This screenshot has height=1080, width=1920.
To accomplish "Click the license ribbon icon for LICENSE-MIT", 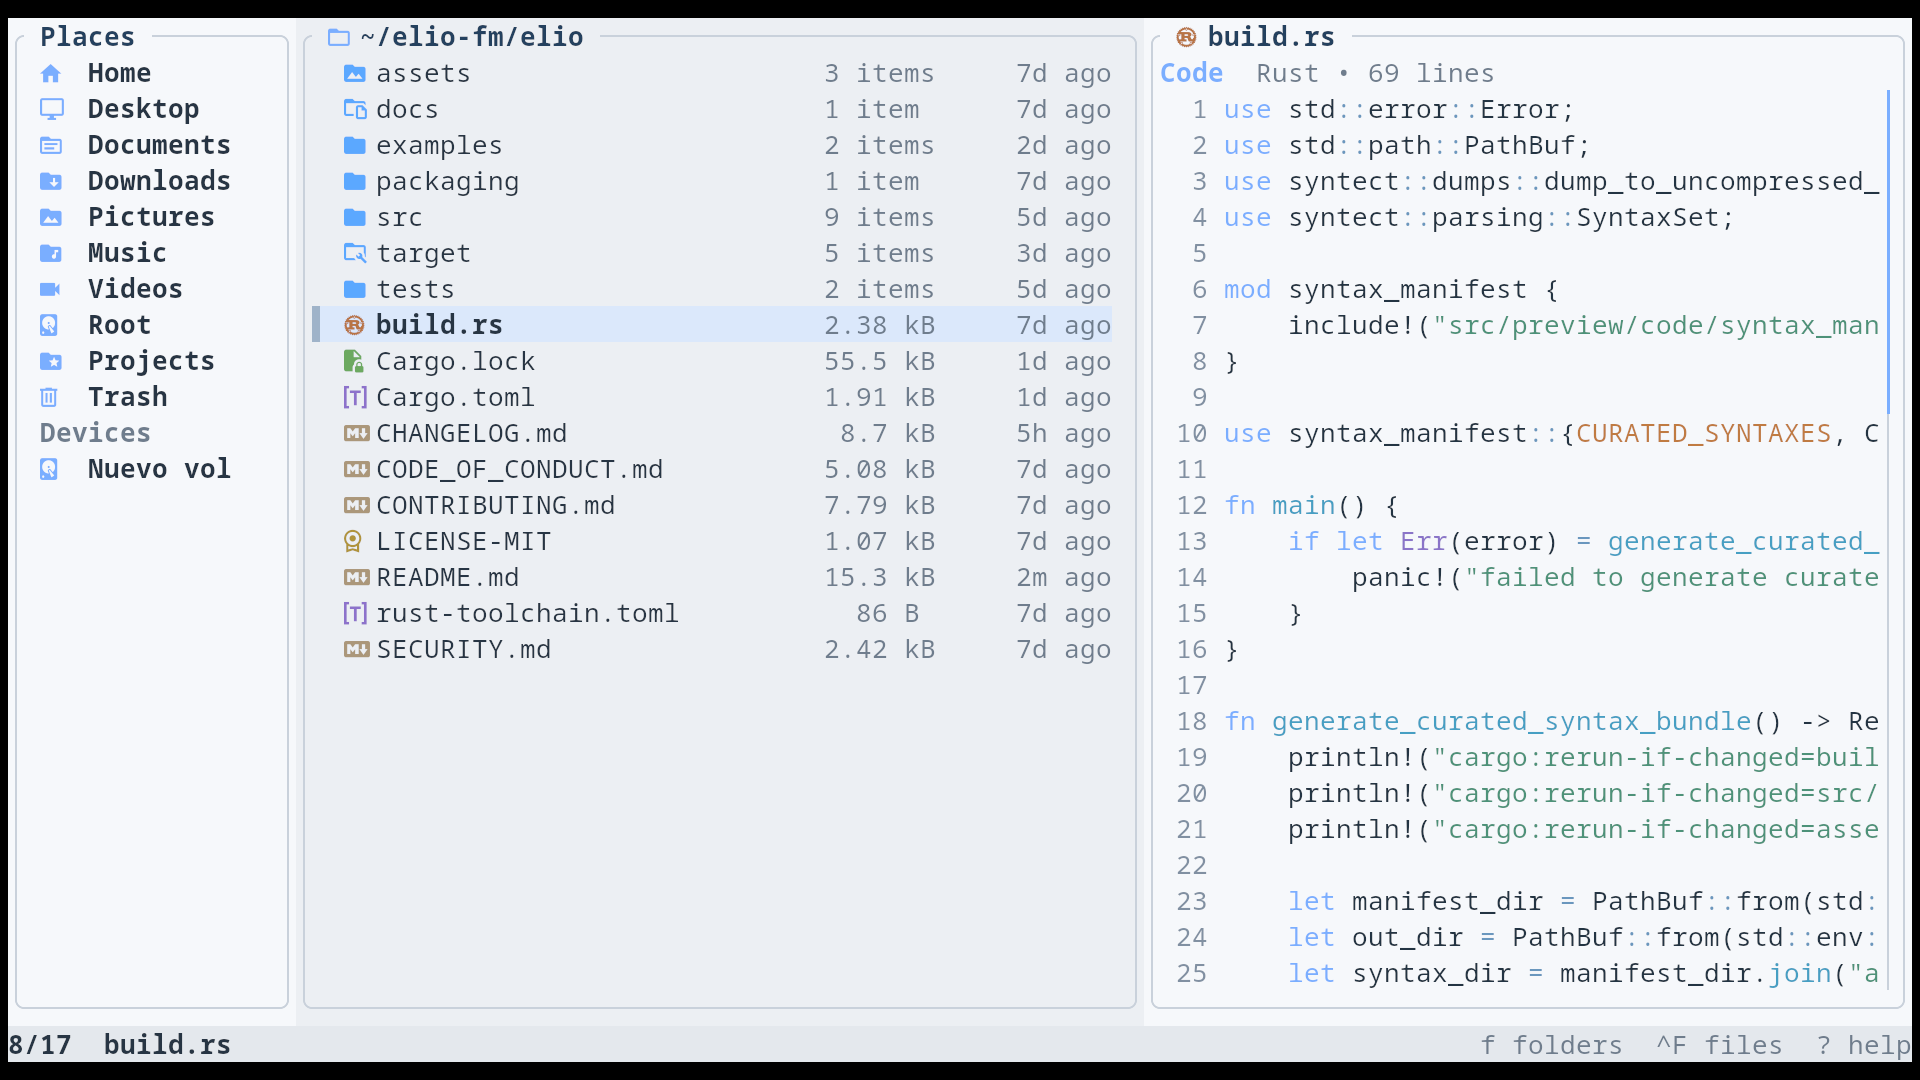I will (x=352, y=542).
